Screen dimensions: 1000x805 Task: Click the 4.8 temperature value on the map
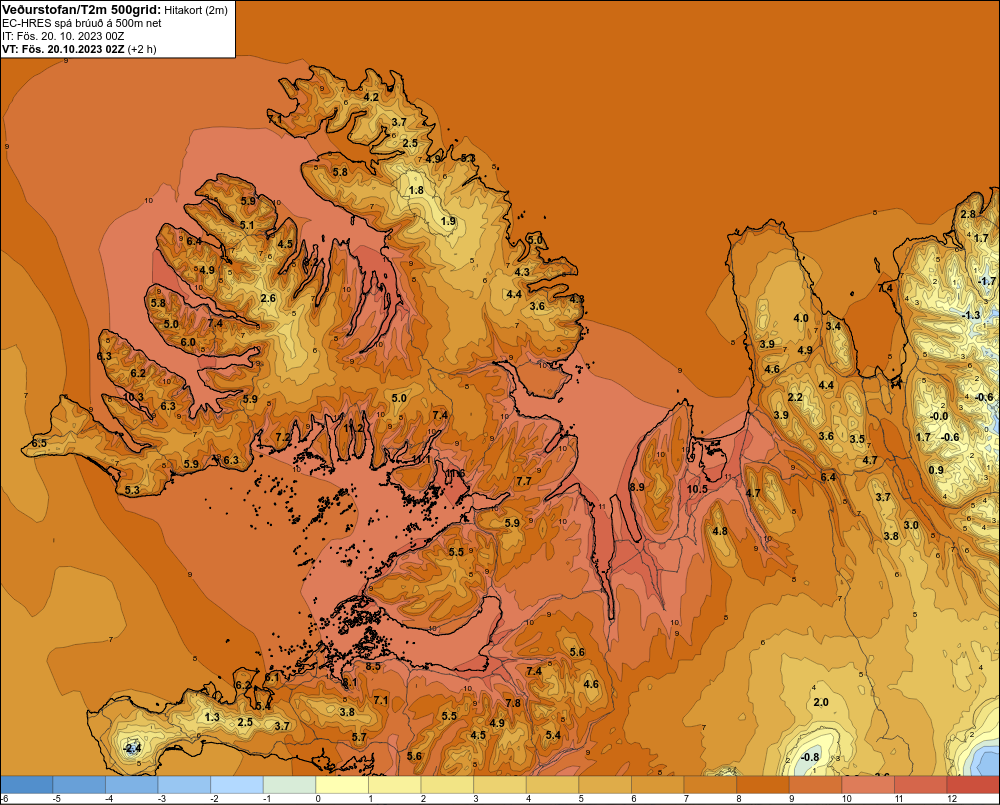coord(720,531)
